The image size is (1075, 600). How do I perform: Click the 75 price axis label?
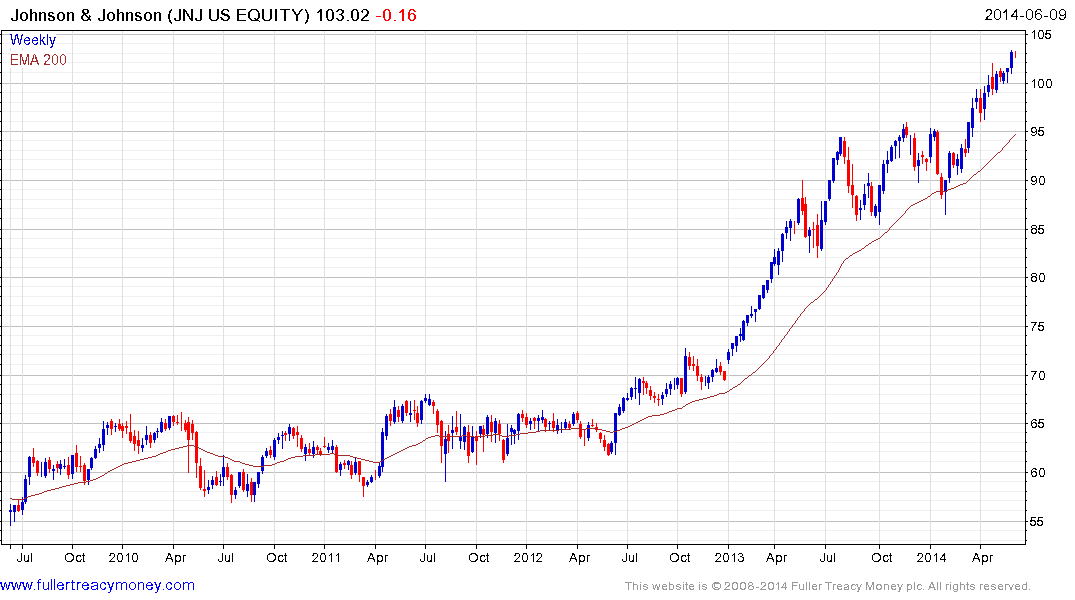[1038, 326]
